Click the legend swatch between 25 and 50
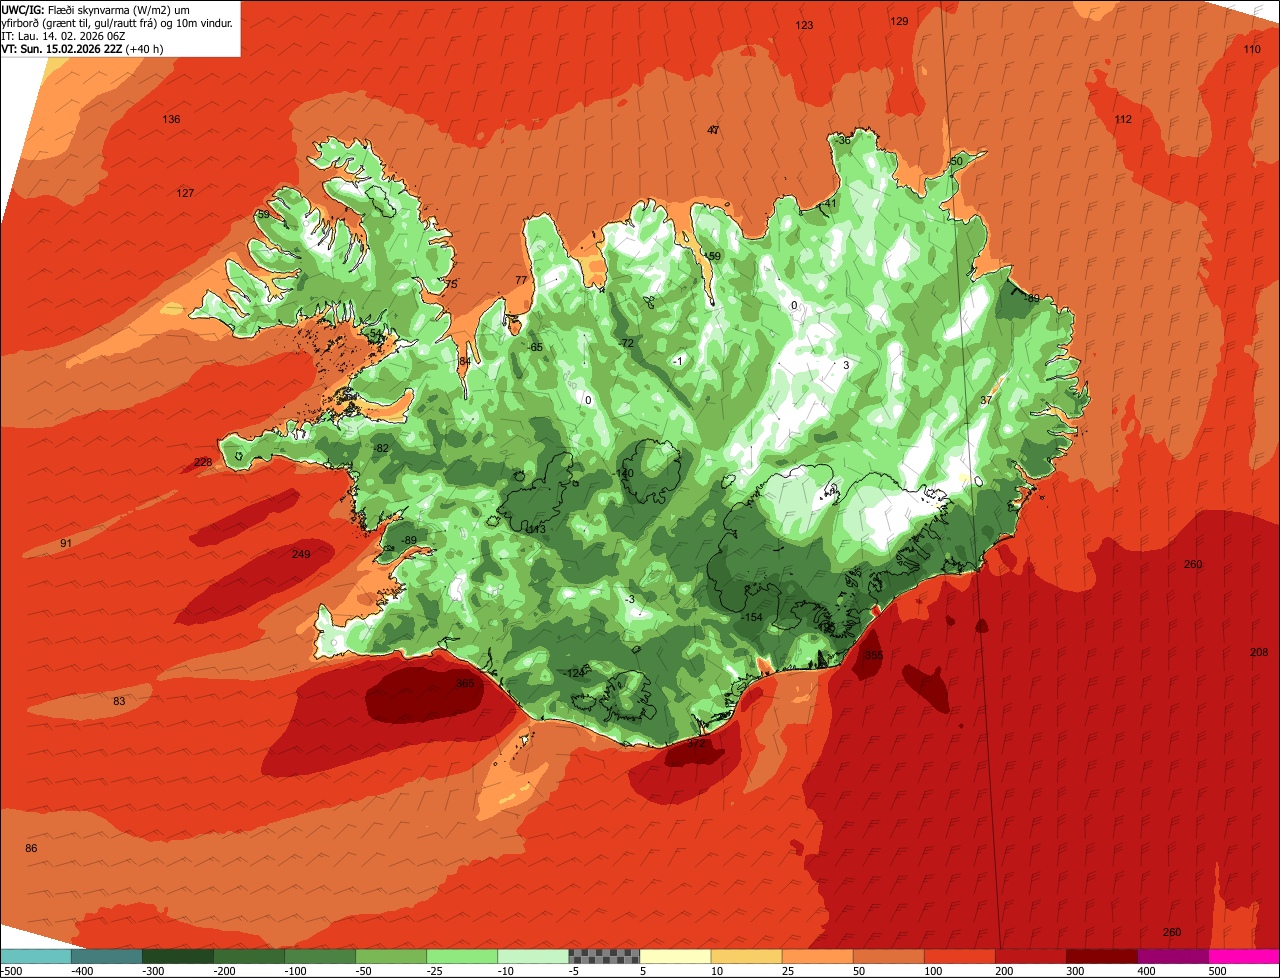This screenshot has width=1280, height=978. coord(816,956)
